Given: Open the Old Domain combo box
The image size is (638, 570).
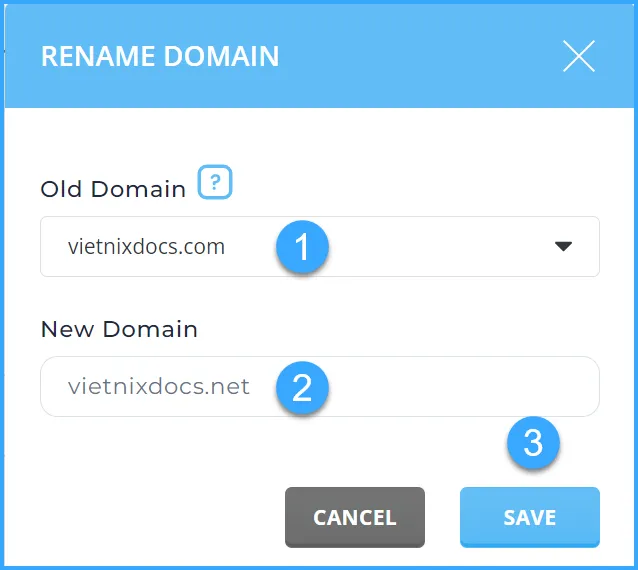Looking at the screenshot, I should (x=430, y=246).
